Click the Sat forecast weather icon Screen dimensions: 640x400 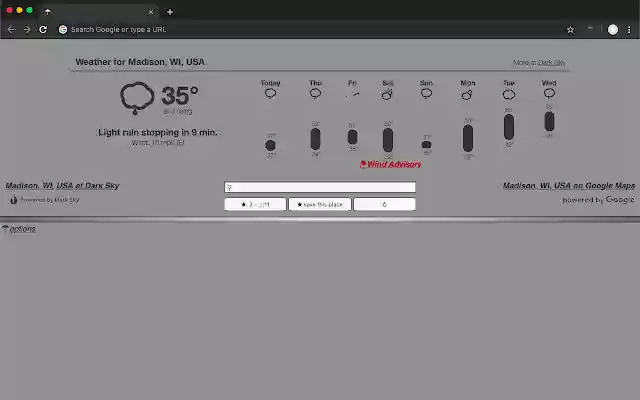coord(387,95)
